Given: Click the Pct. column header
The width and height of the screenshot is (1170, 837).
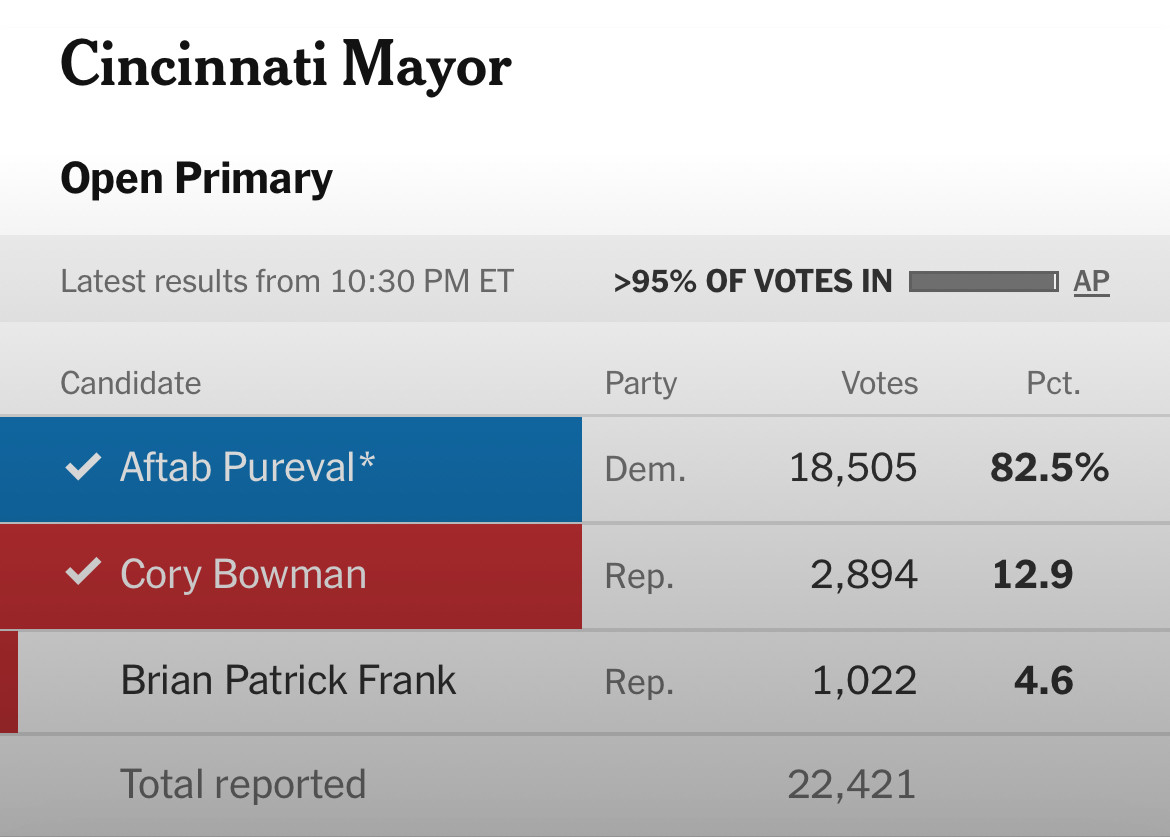Looking at the screenshot, I should (x=1053, y=383).
